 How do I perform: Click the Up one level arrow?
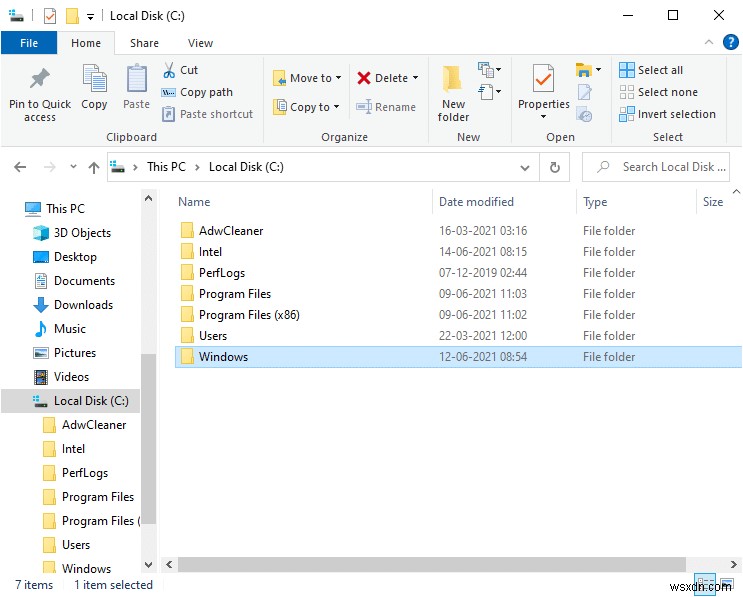click(x=94, y=167)
